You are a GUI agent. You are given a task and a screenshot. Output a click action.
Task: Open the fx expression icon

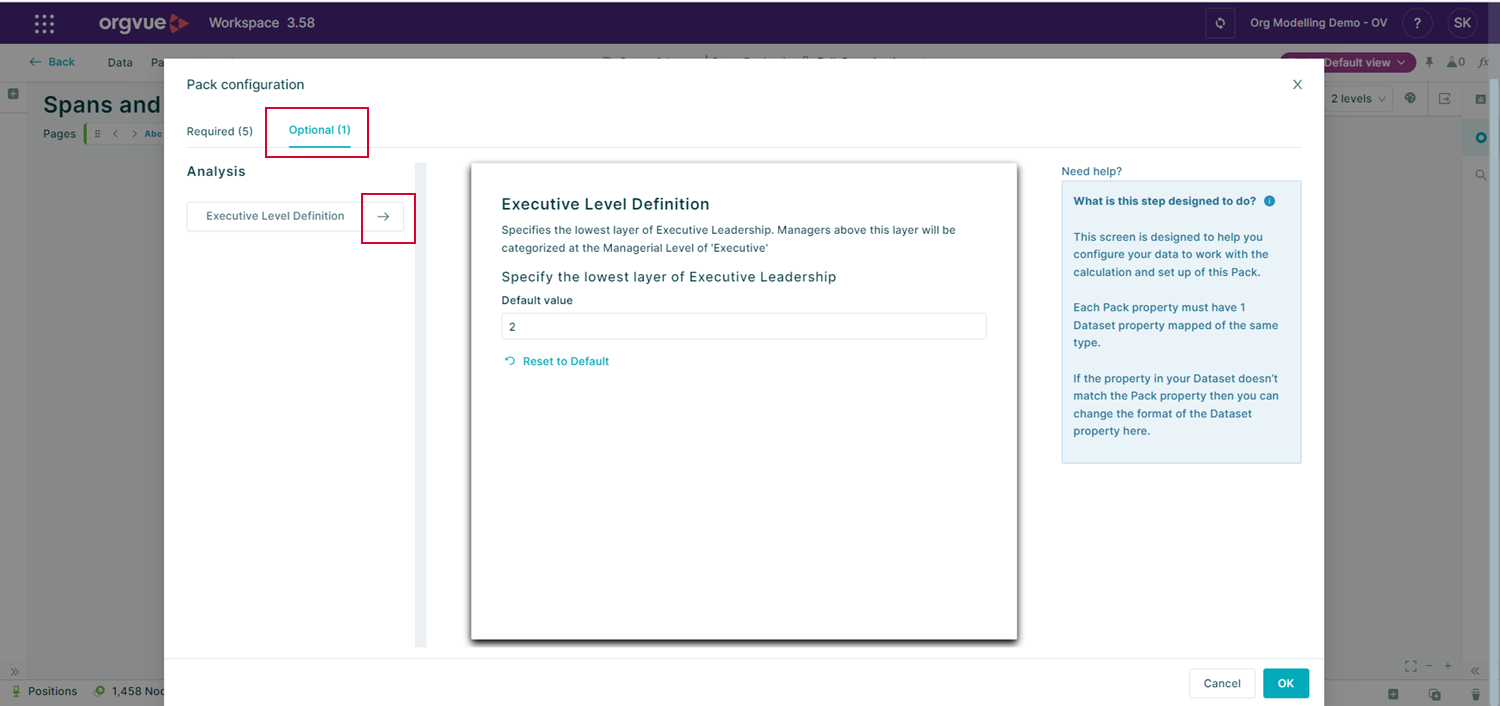(1482, 62)
